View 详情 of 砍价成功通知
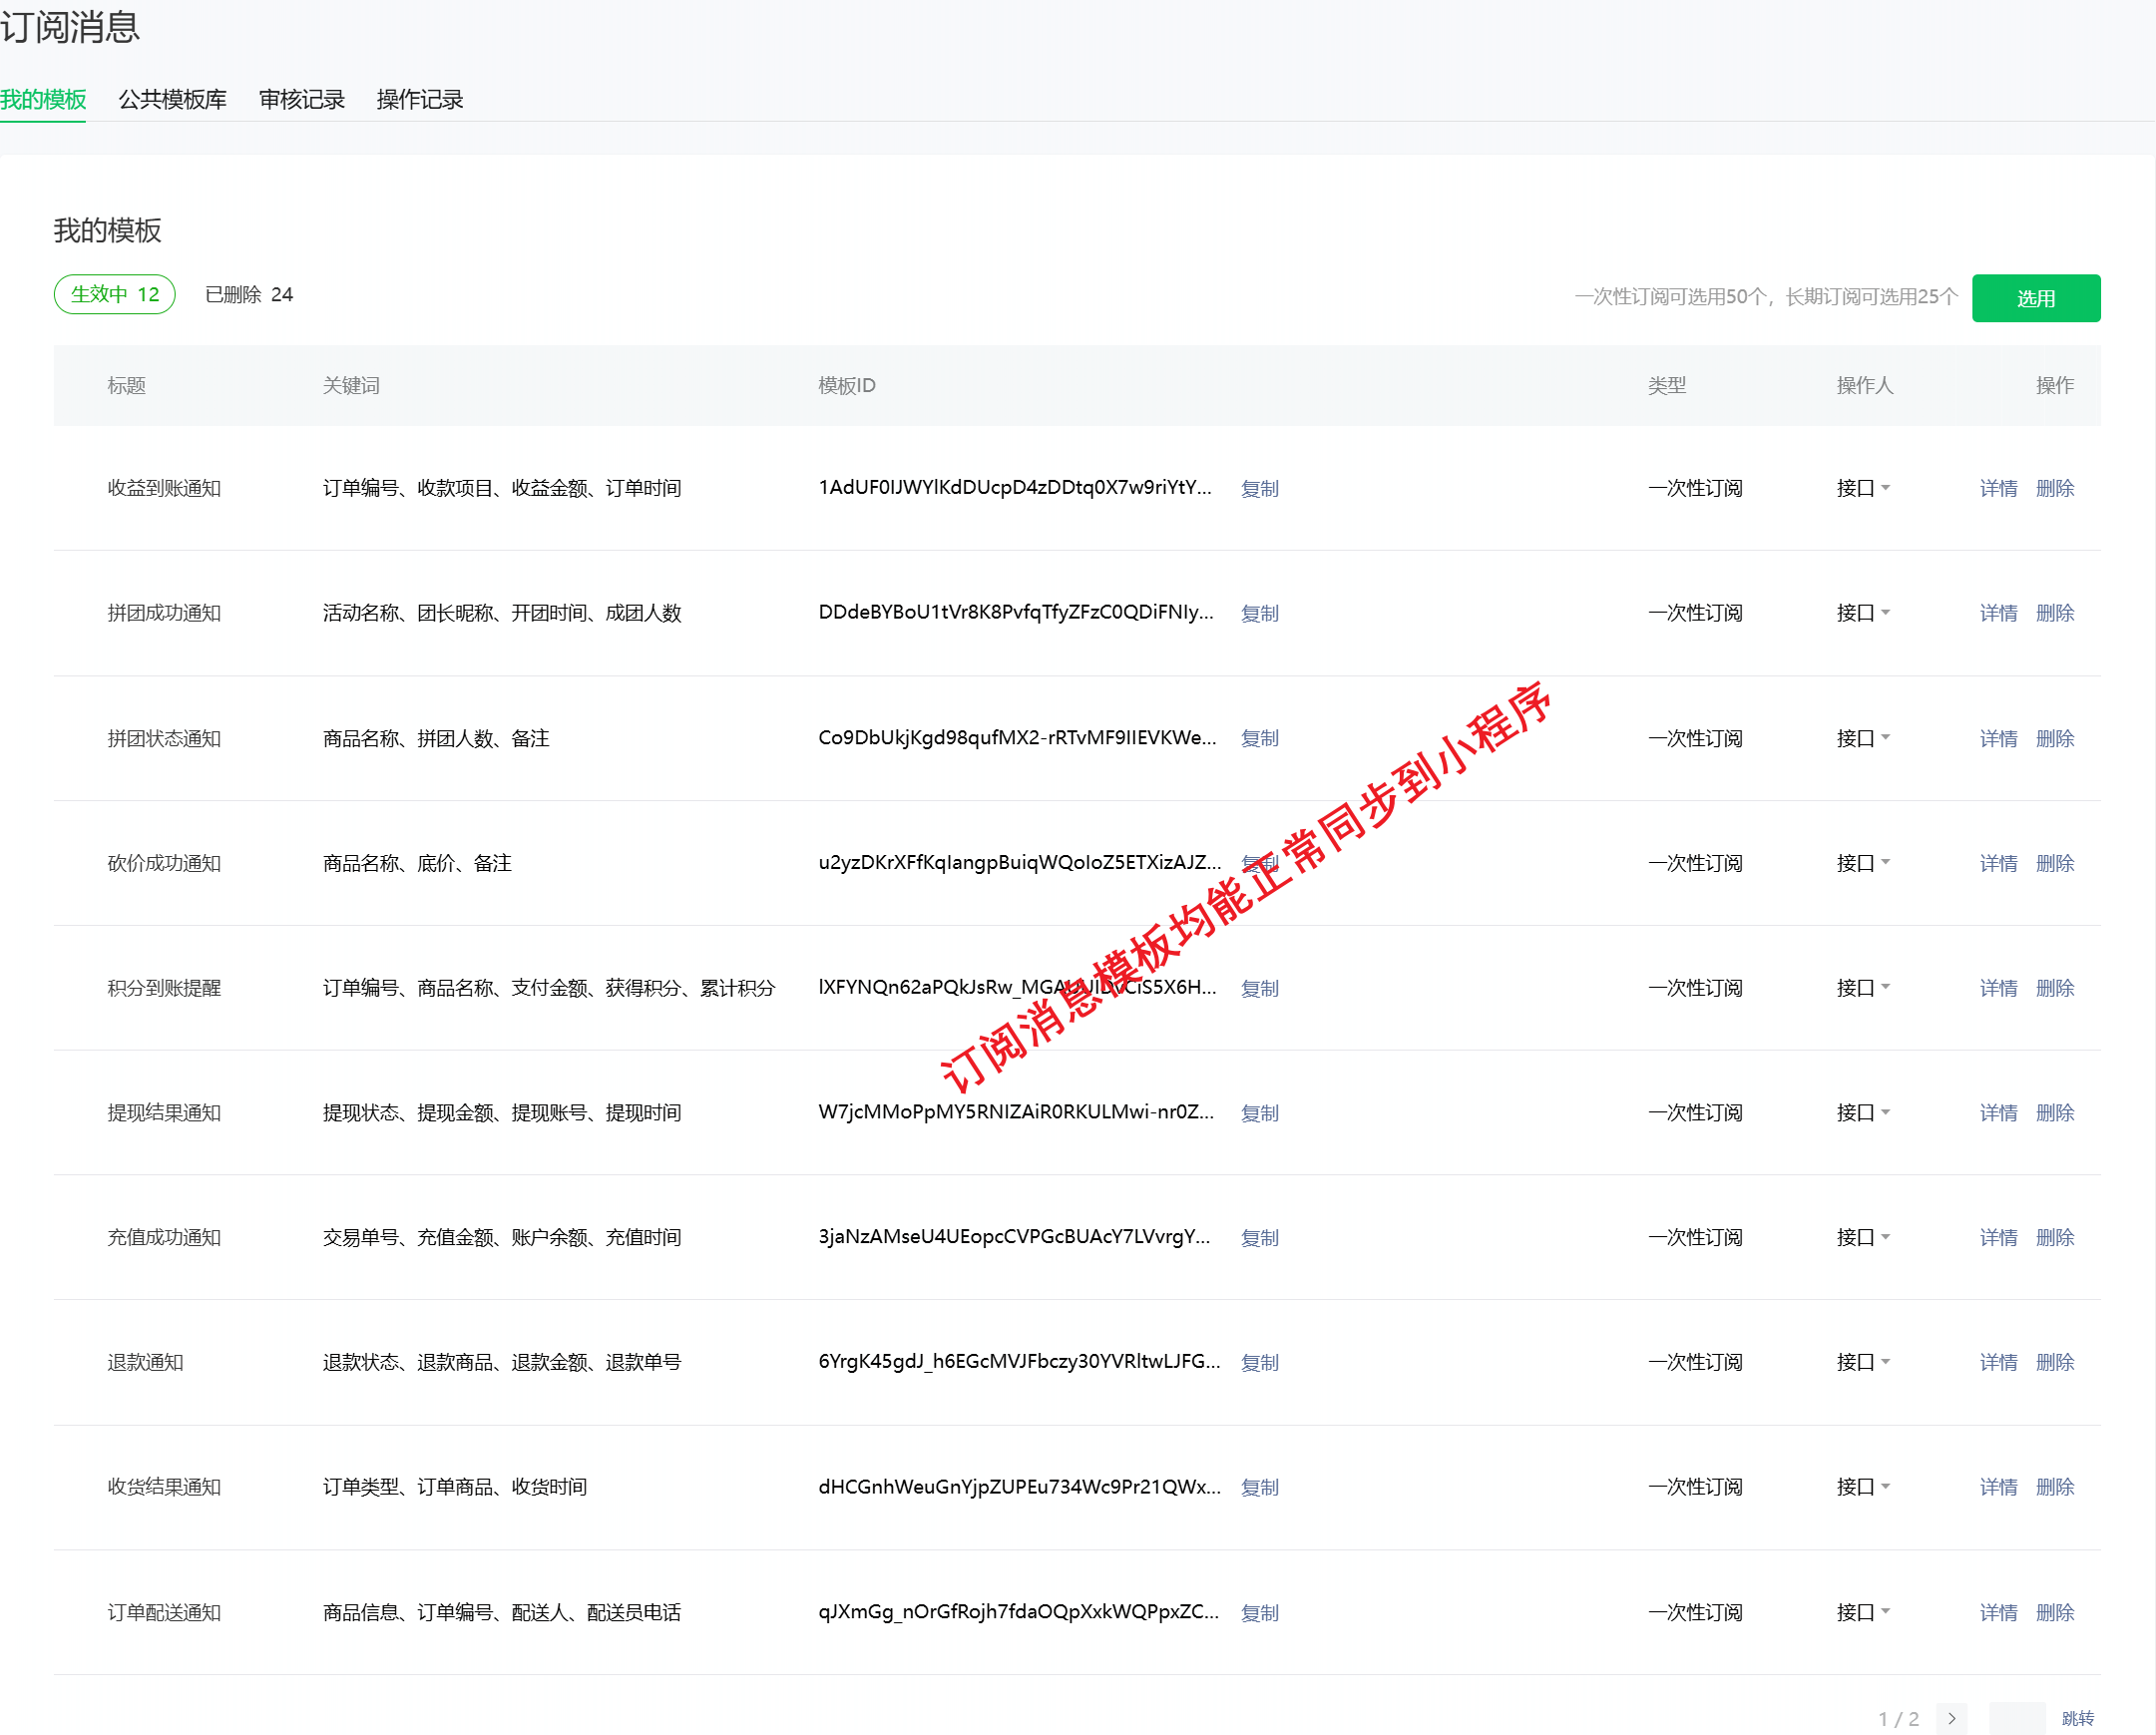 (x=1998, y=863)
